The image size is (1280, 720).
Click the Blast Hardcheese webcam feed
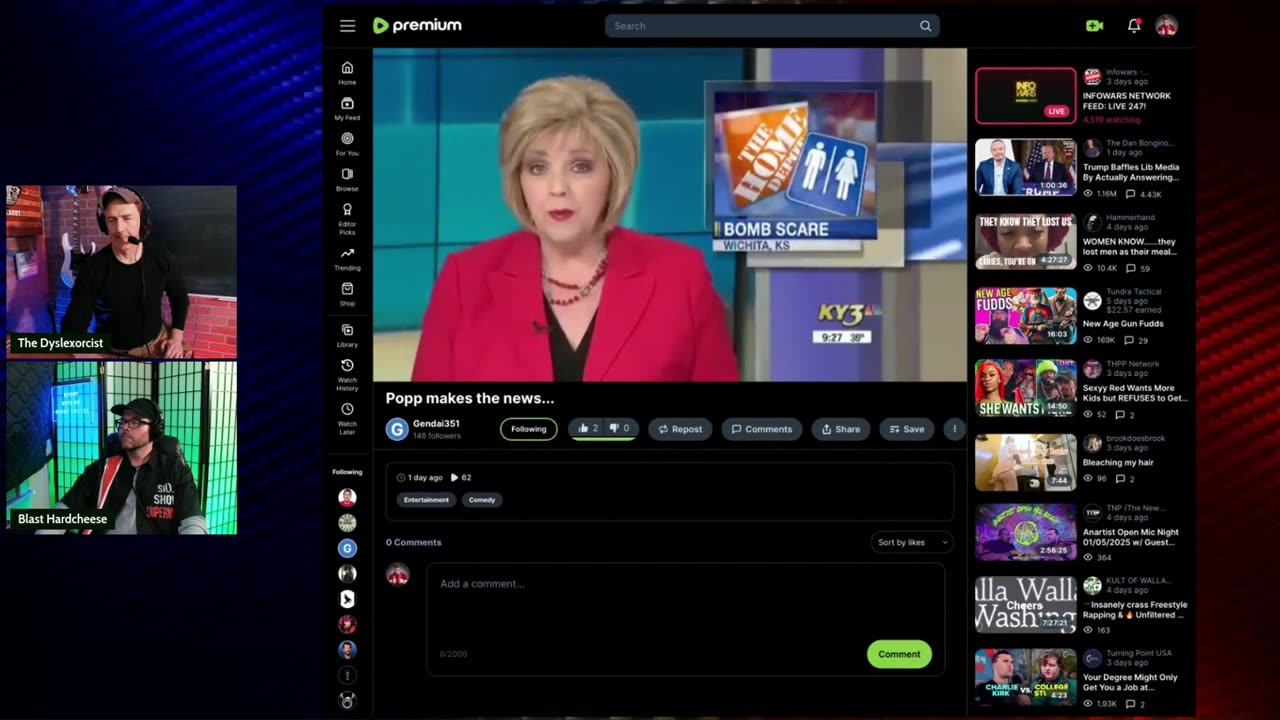click(x=122, y=448)
